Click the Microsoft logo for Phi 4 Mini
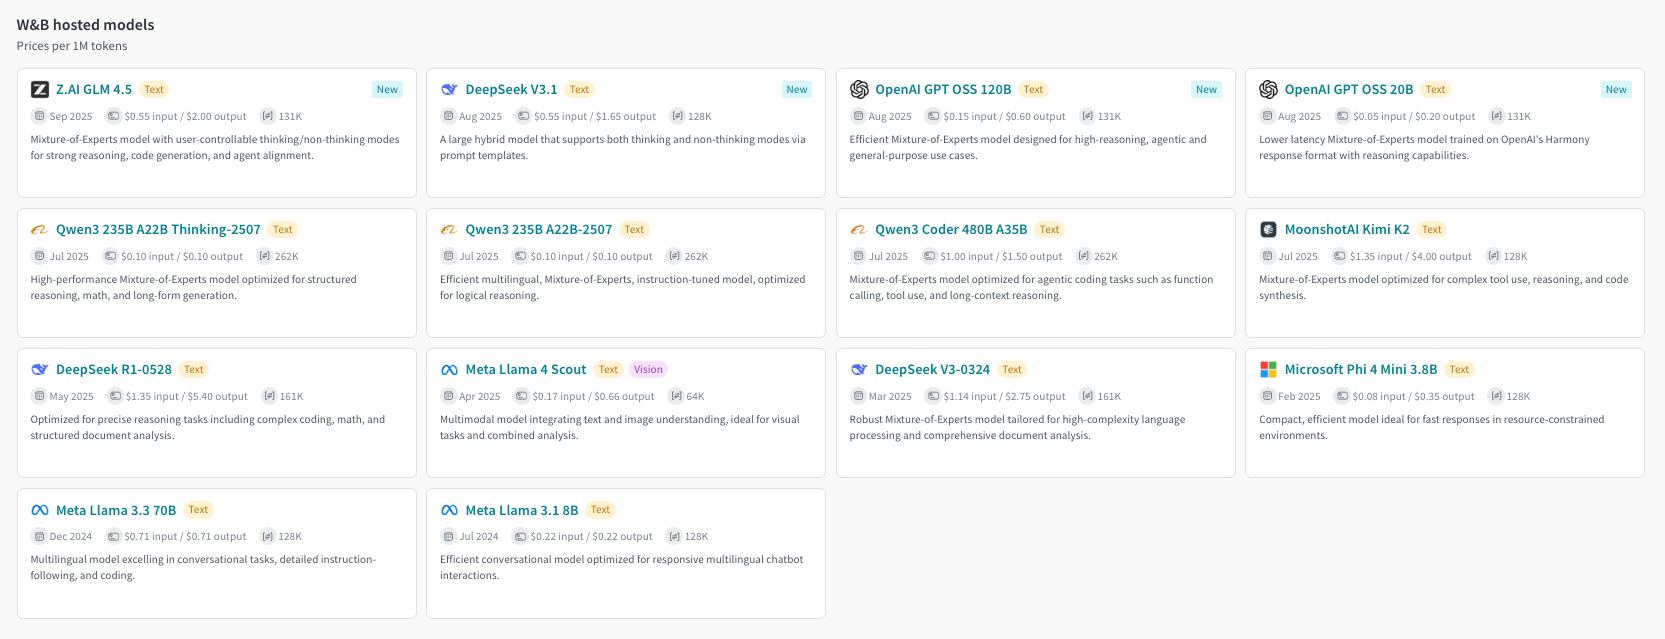Screen dimensions: 1665x639 [x=1268, y=369]
